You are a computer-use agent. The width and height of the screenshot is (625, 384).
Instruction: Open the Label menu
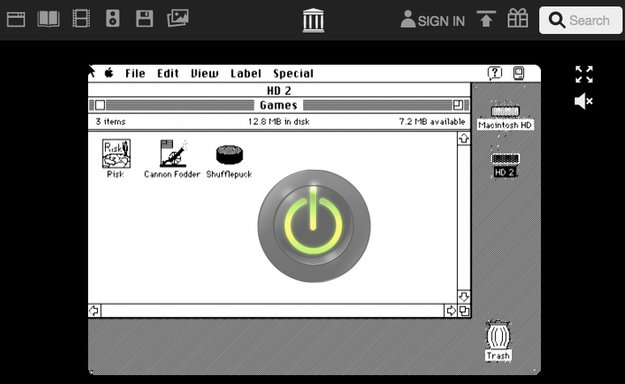pyautogui.click(x=246, y=73)
